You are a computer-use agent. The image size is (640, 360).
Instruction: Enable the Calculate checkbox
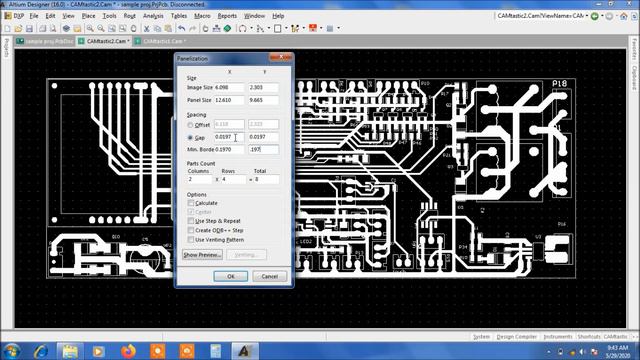(191, 203)
